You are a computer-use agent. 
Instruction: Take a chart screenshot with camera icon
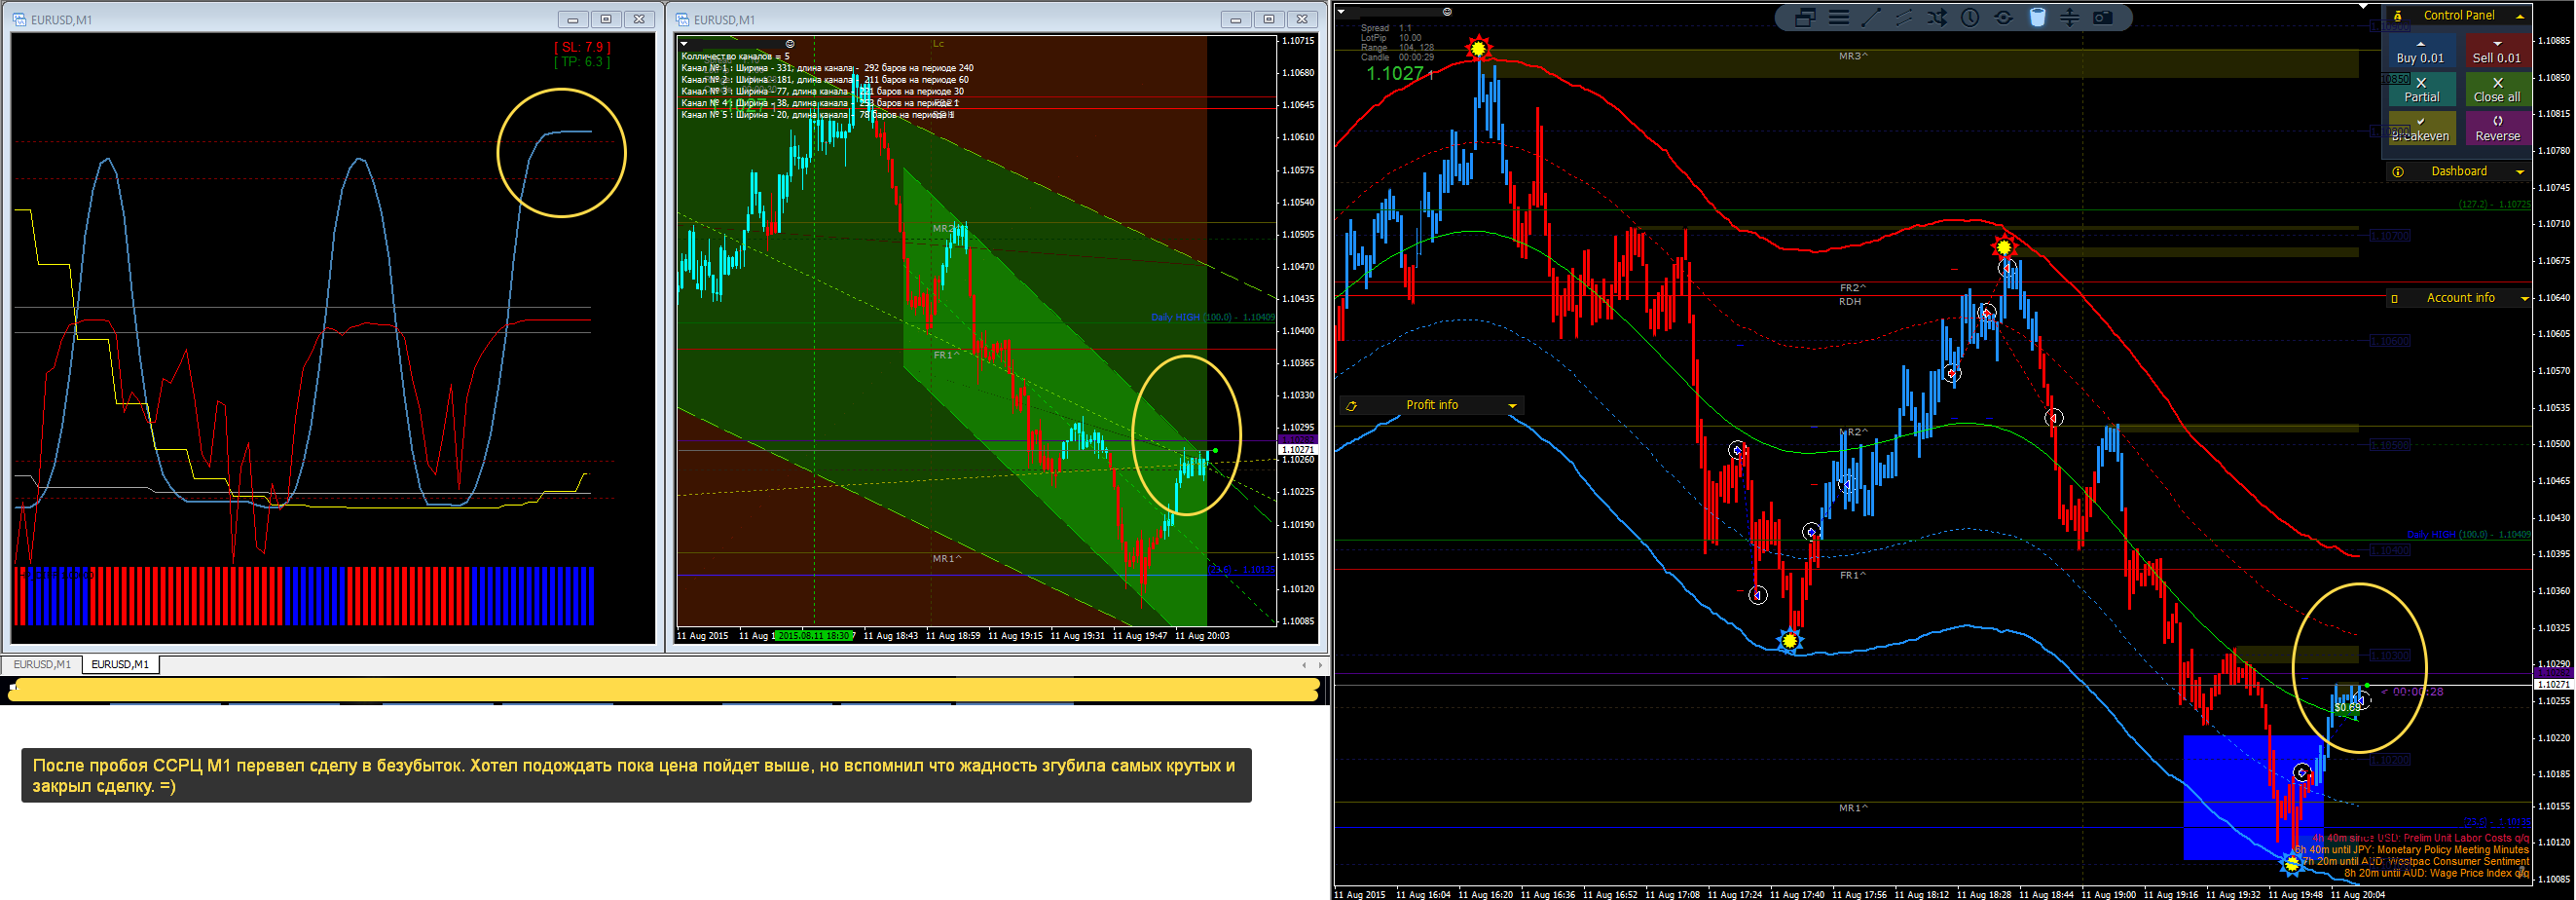[x=2103, y=18]
